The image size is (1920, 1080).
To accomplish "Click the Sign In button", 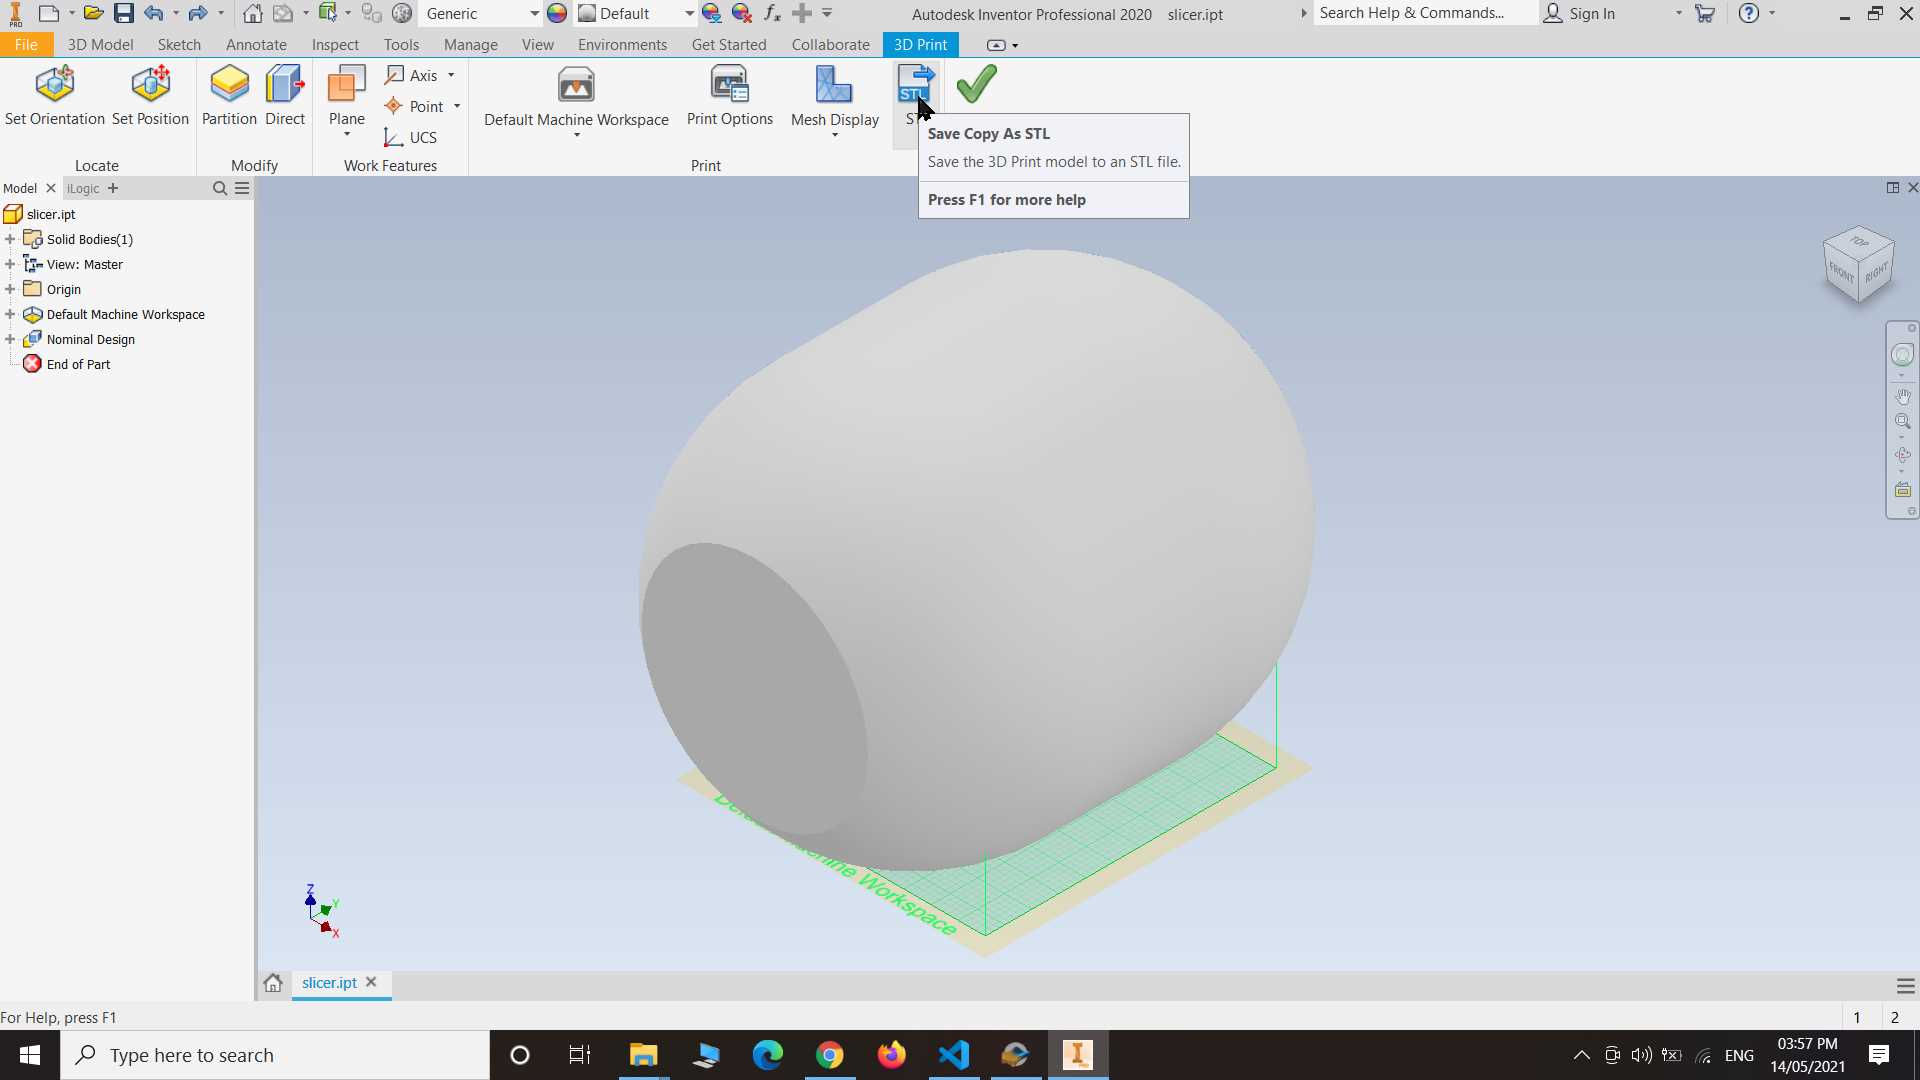I will click(x=1580, y=13).
